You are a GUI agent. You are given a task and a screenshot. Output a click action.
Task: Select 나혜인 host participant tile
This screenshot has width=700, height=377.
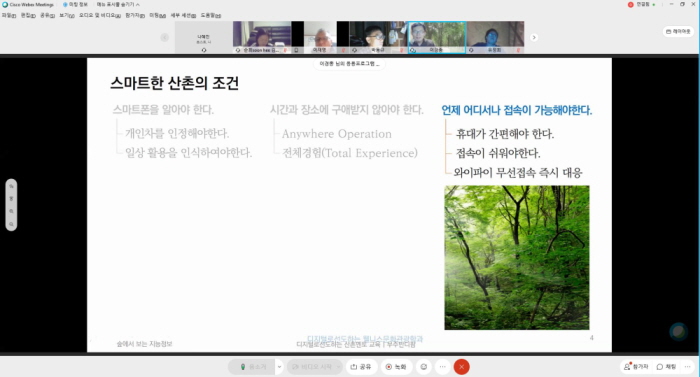(x=204, y=38)
